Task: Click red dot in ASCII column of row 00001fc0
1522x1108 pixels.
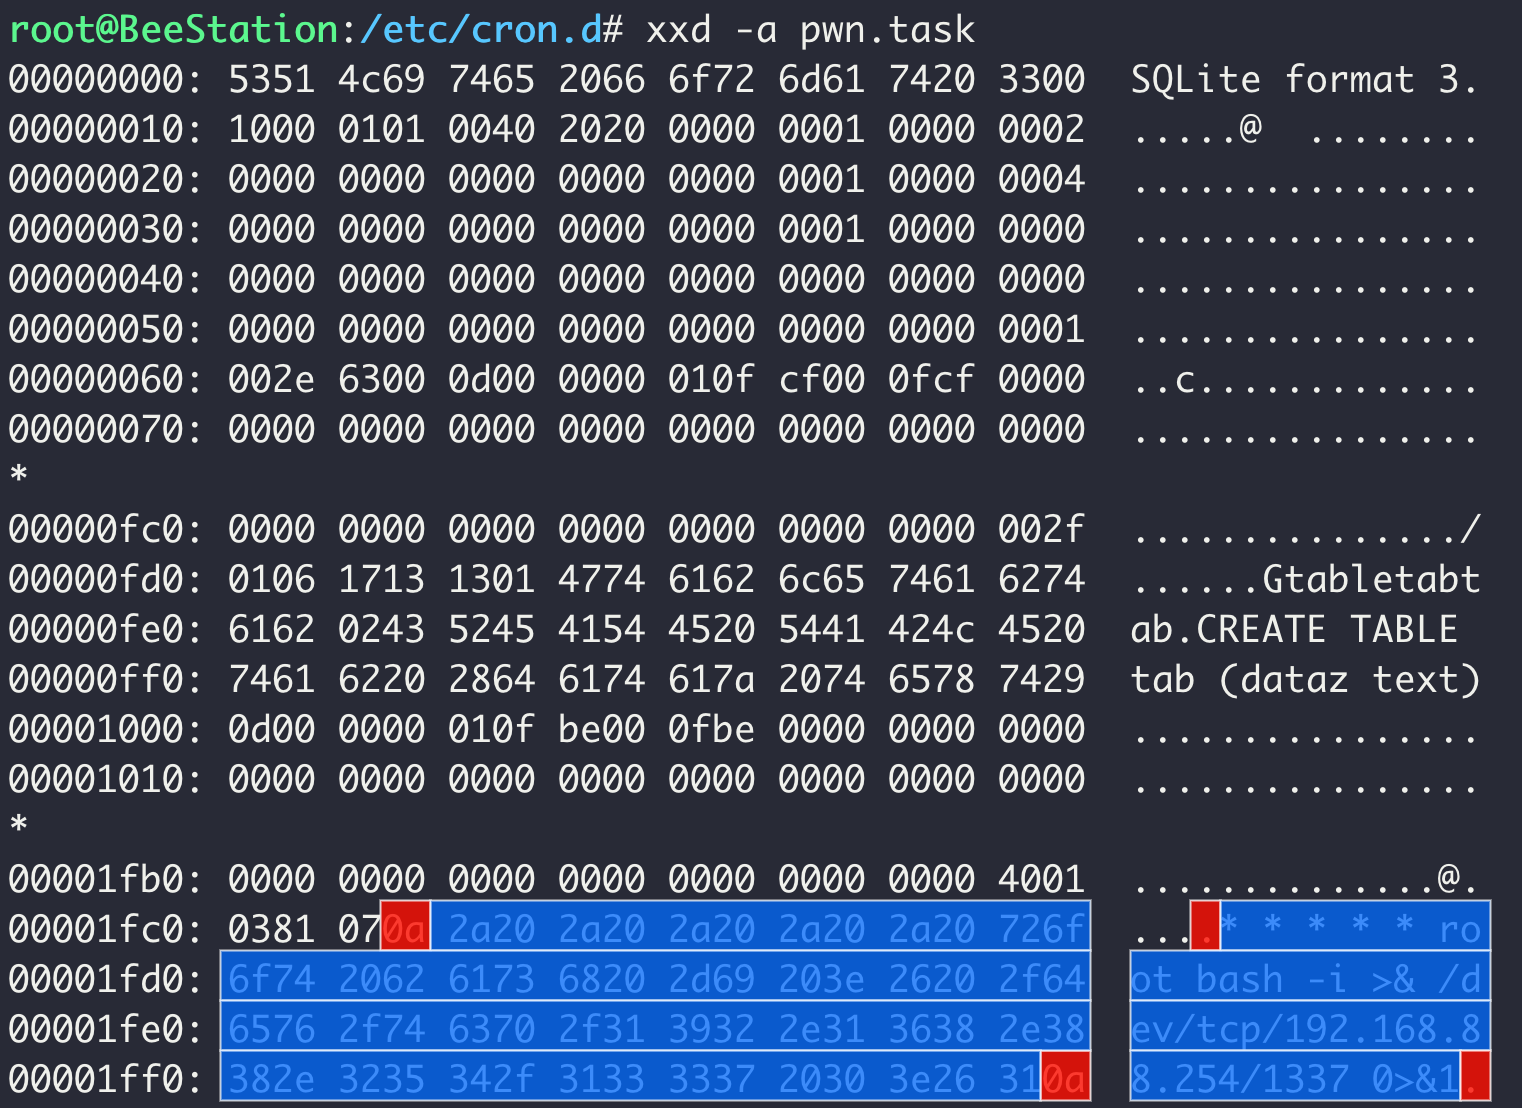Action: (1205, 929)
